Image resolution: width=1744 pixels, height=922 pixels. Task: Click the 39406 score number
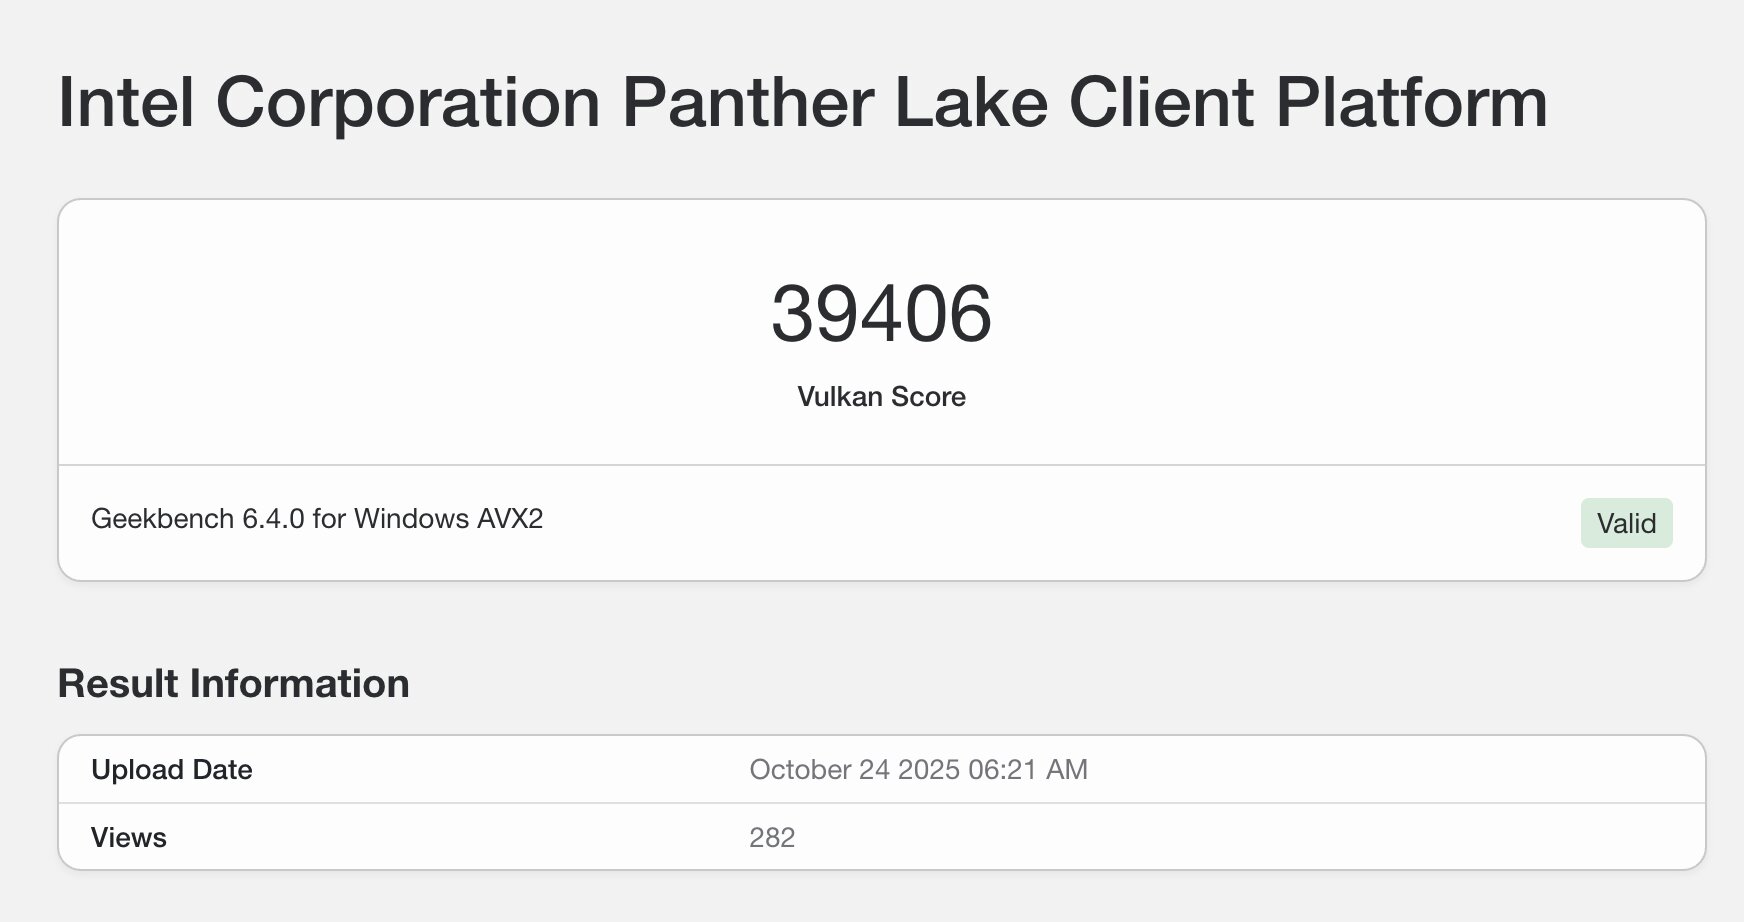point(881,314)
